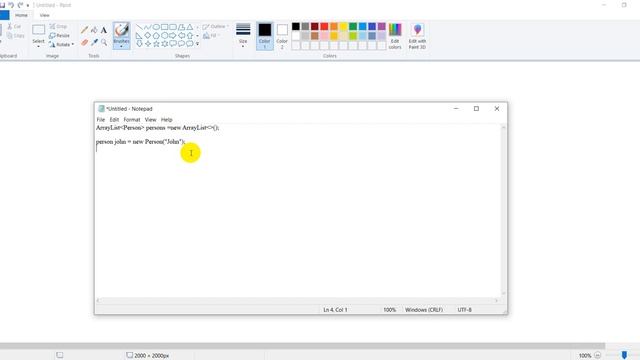The width and height of the screenshot is (640, 360).
Task: Open Notepad View menu
Action: (x=151, y=120)
